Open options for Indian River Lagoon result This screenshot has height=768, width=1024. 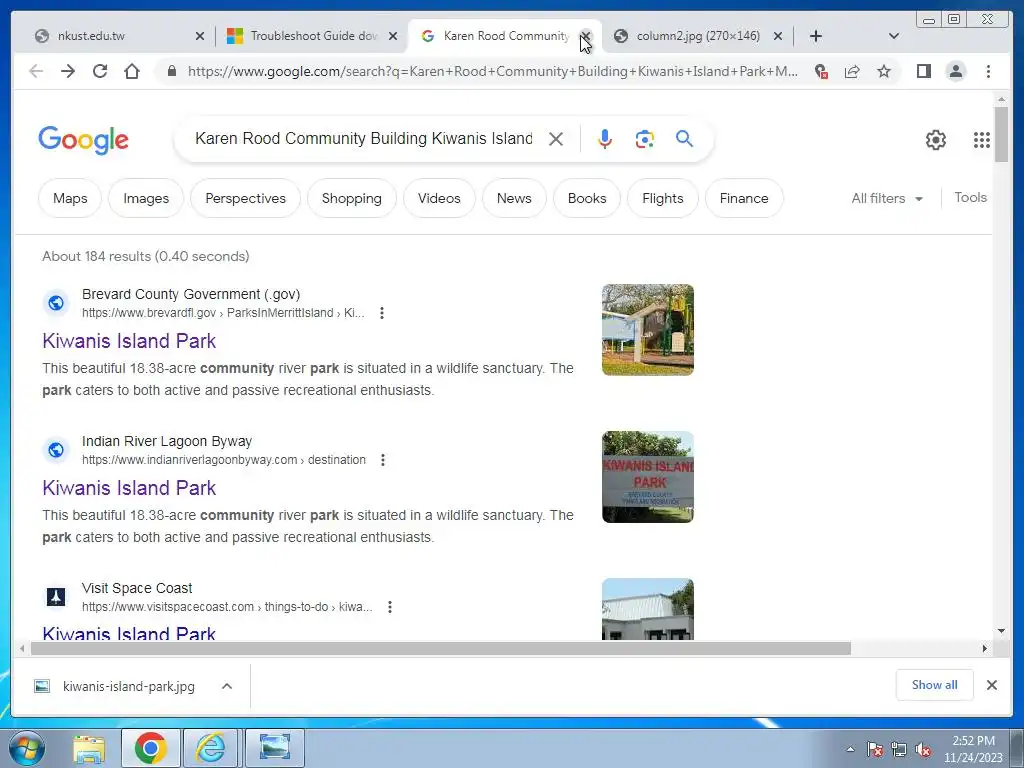click(383, 460)
